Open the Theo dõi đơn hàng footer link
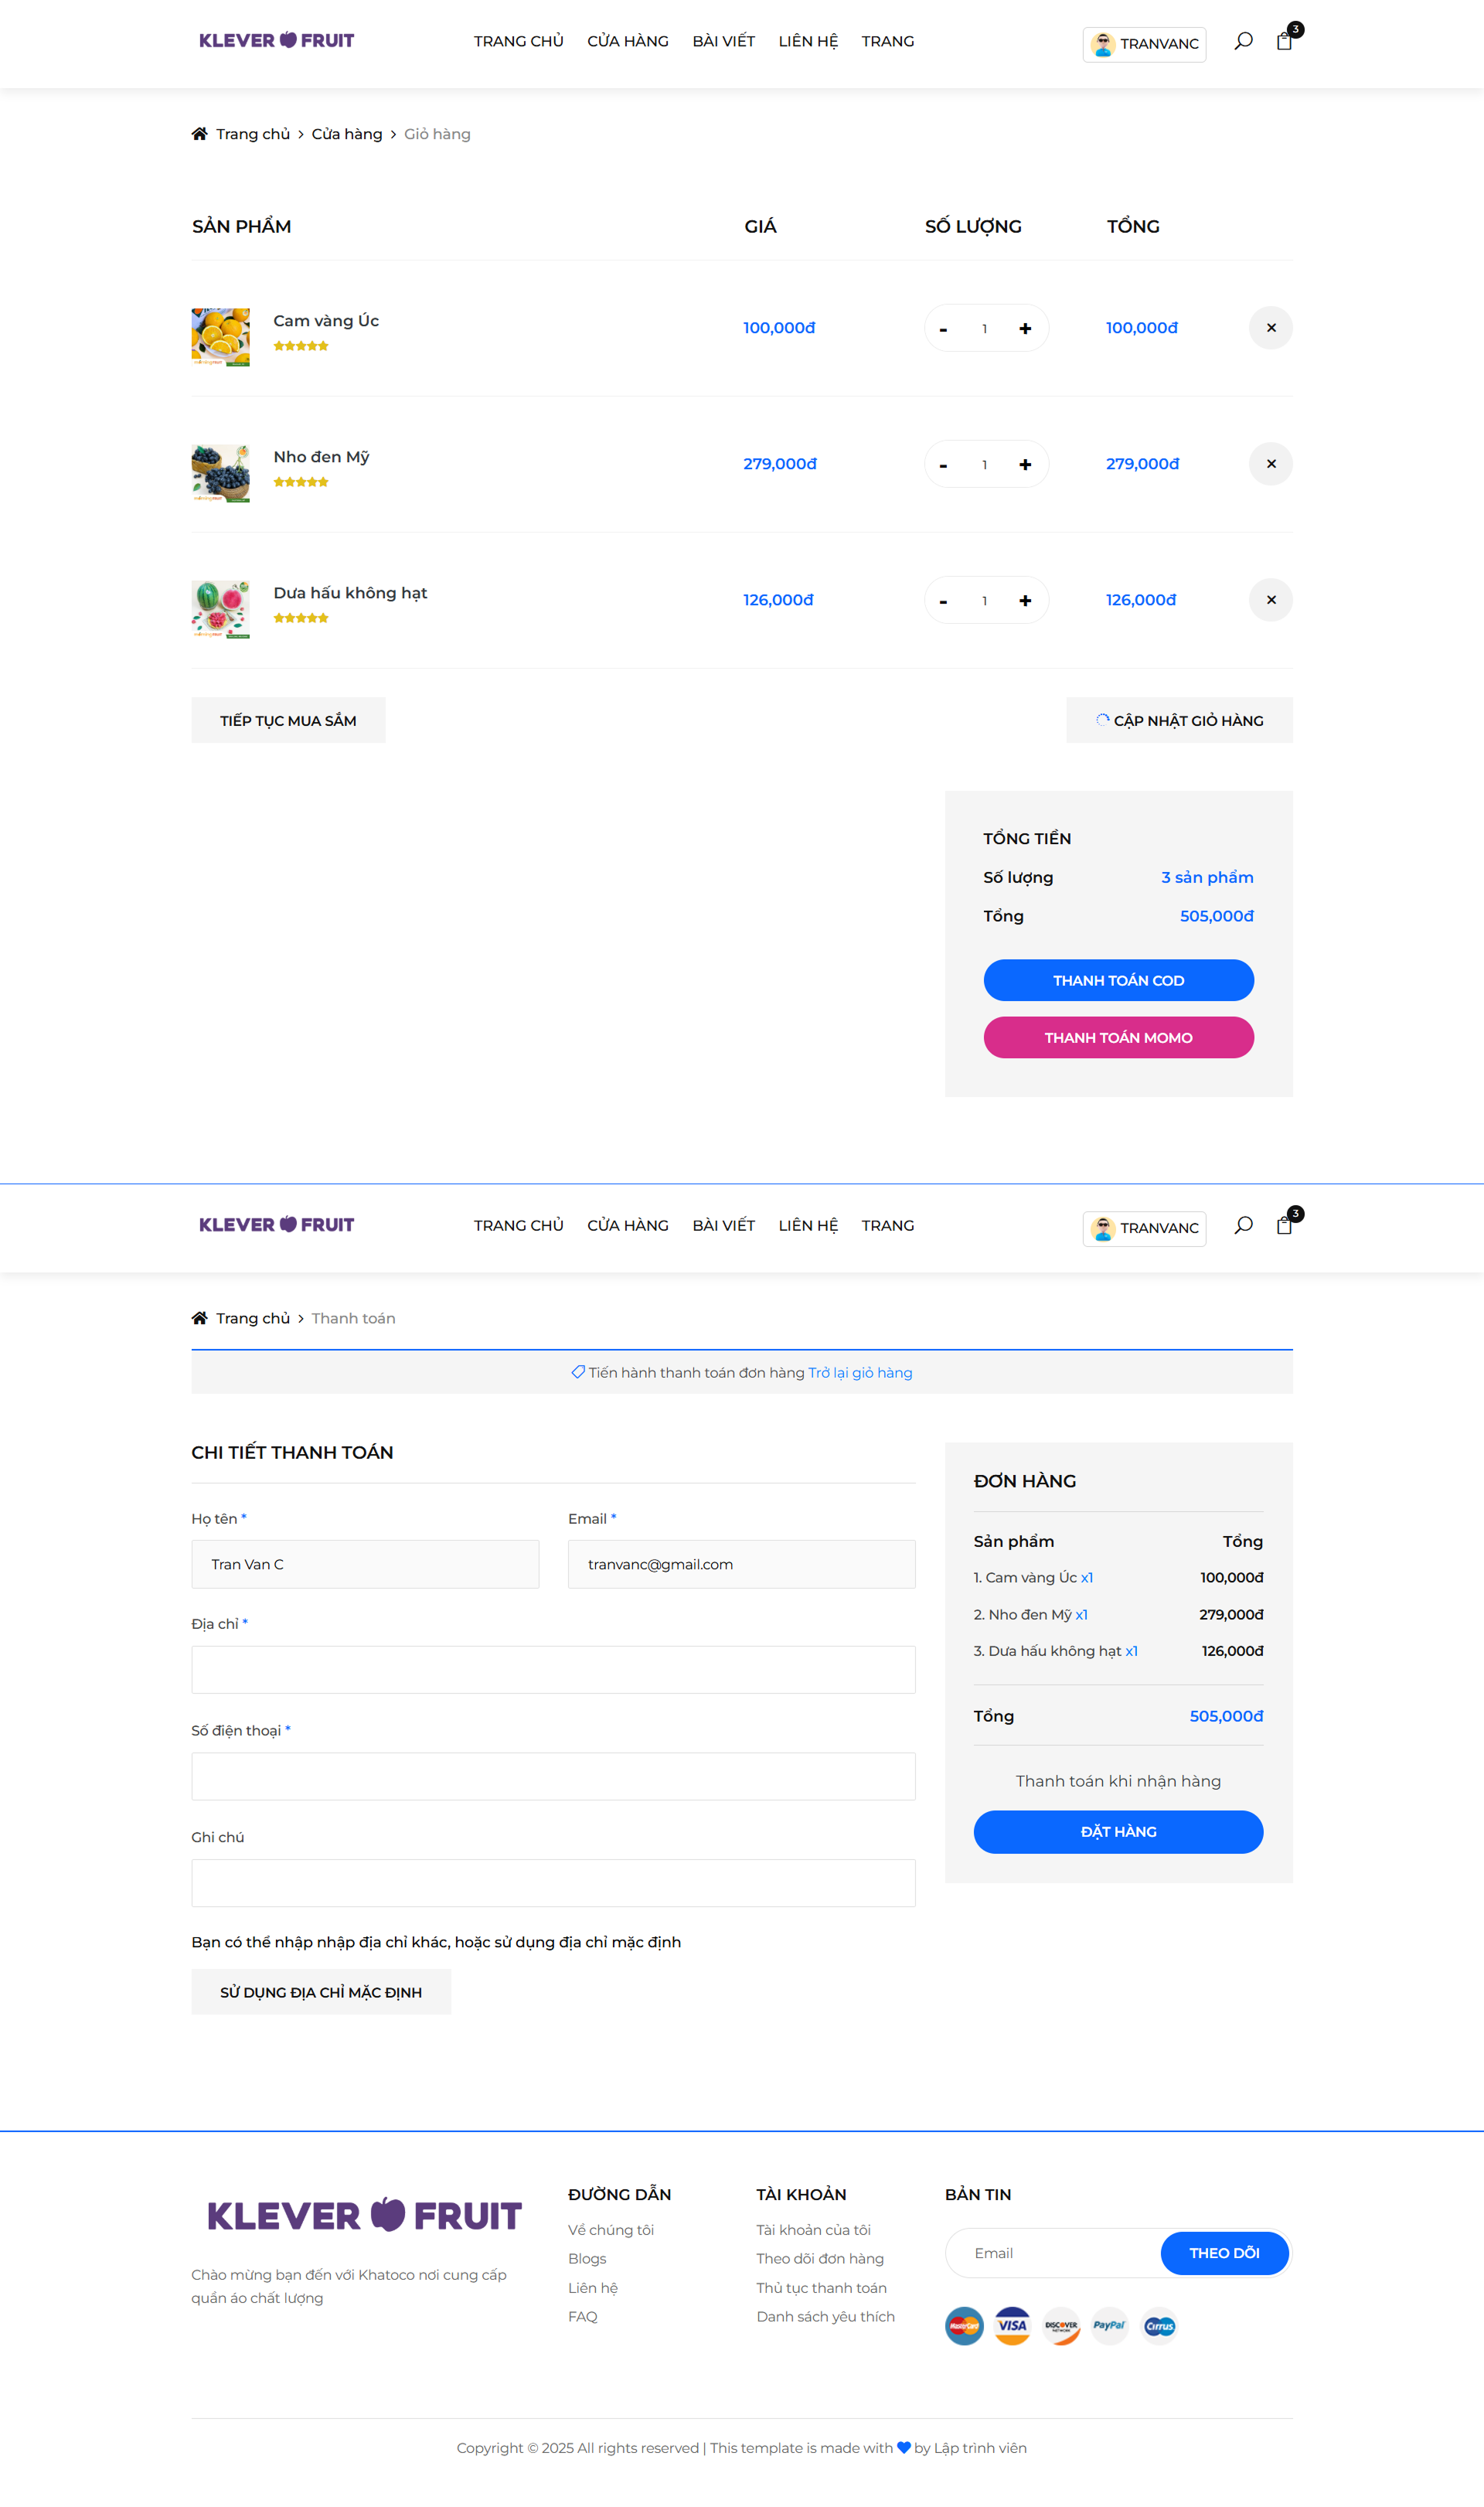 pos(820,2258)
